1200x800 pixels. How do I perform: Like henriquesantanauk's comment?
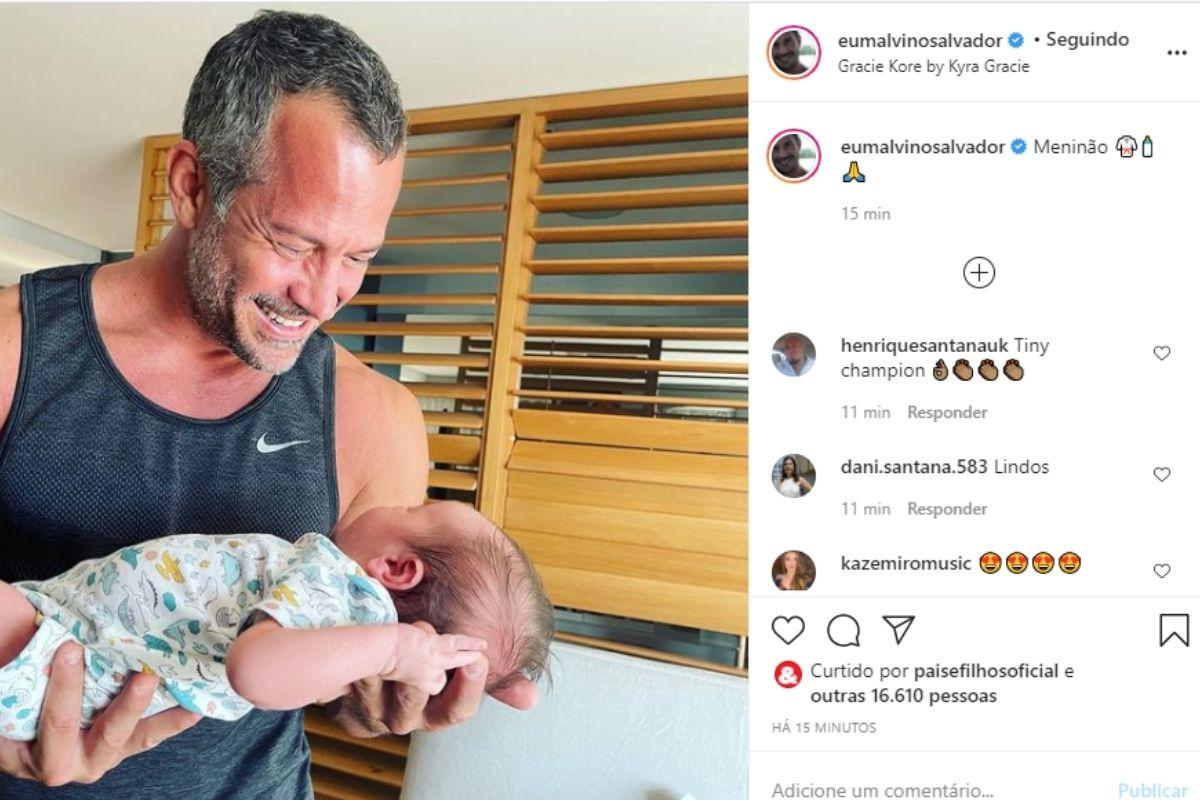(1162, 353)
